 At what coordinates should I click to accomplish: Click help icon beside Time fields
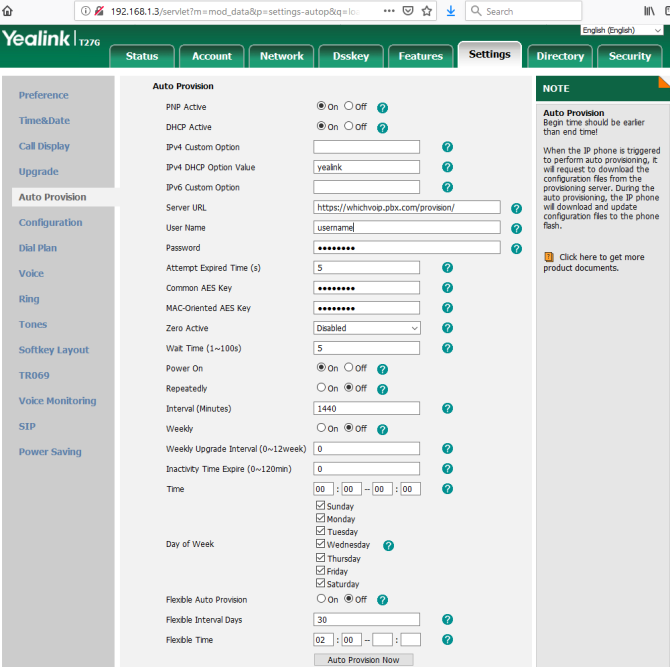coord(447,489)
